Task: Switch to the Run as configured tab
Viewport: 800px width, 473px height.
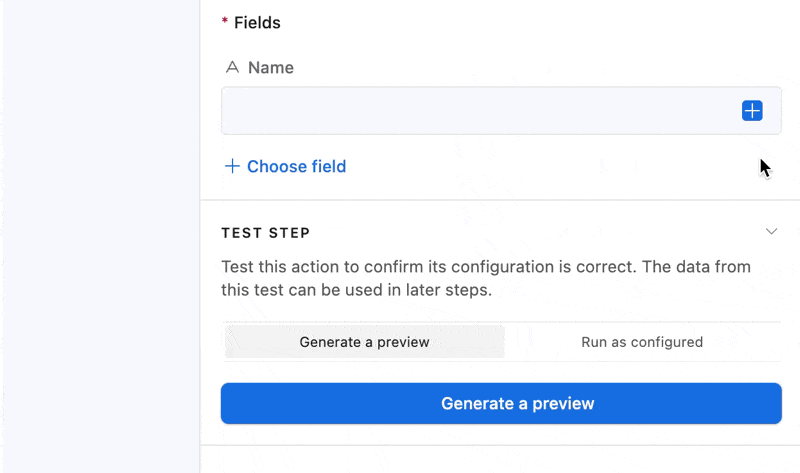Action: [x=642, y=342]
